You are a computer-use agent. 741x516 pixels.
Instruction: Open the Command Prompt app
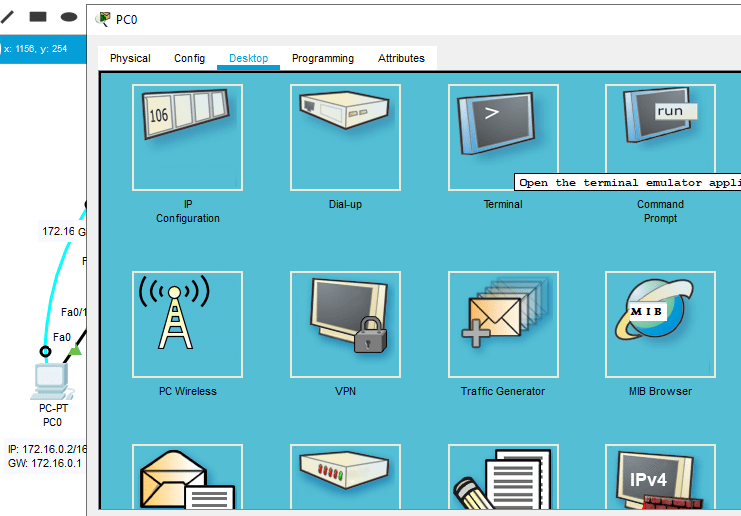661,138
